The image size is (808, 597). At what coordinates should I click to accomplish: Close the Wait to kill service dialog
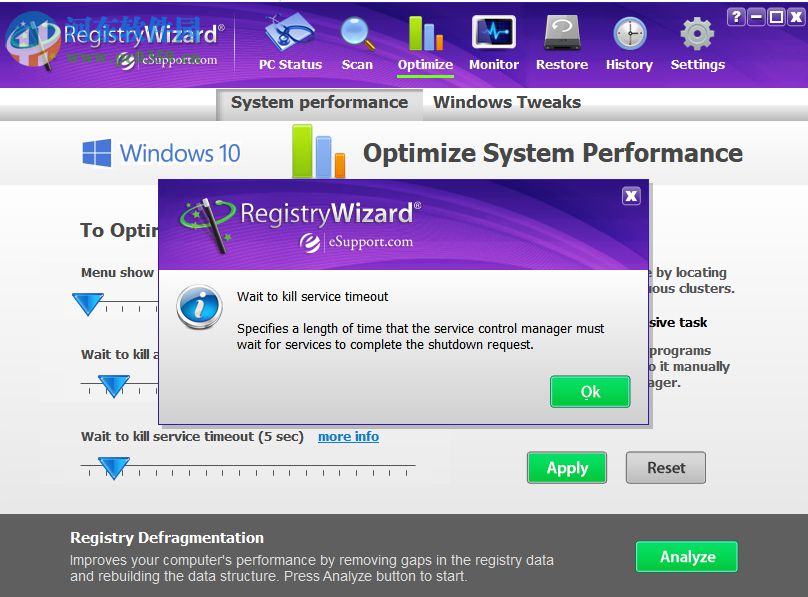point(631,196)
